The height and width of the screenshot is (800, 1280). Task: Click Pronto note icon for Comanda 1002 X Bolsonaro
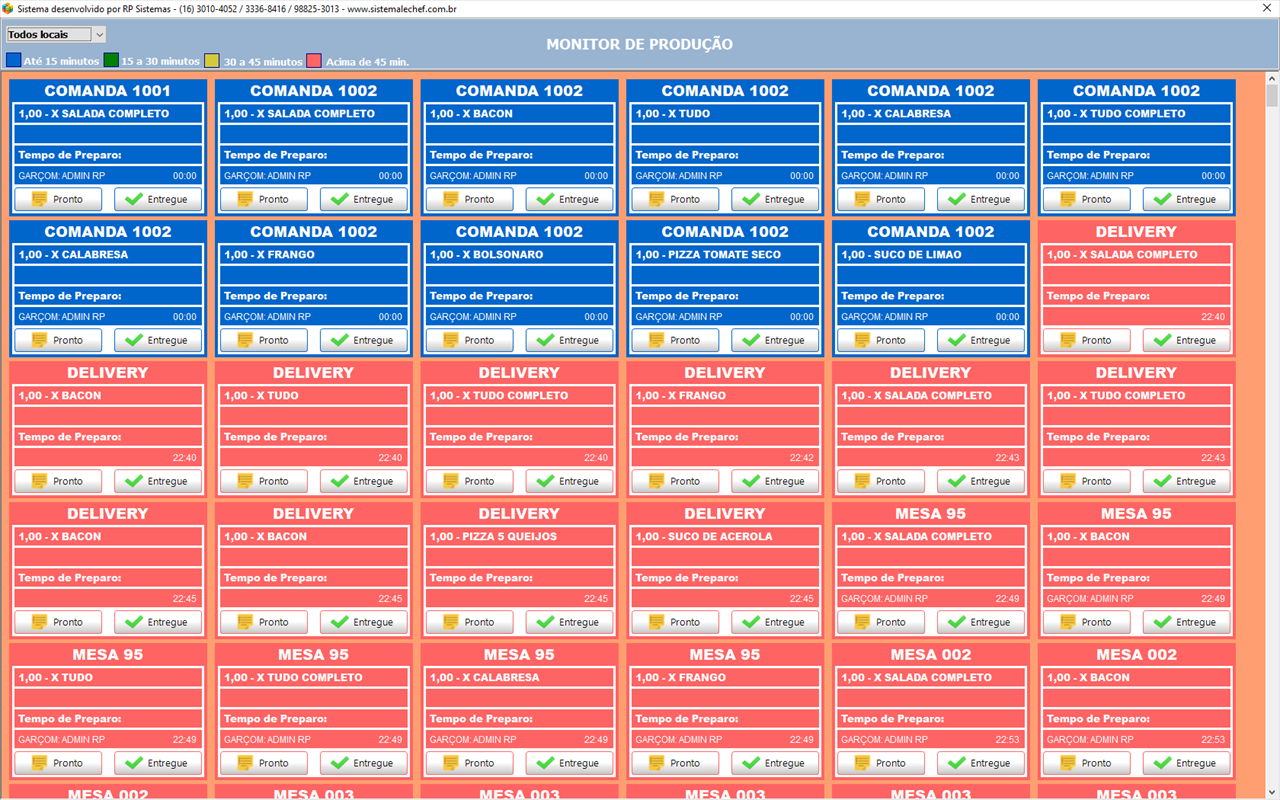[x=451, y=340]
